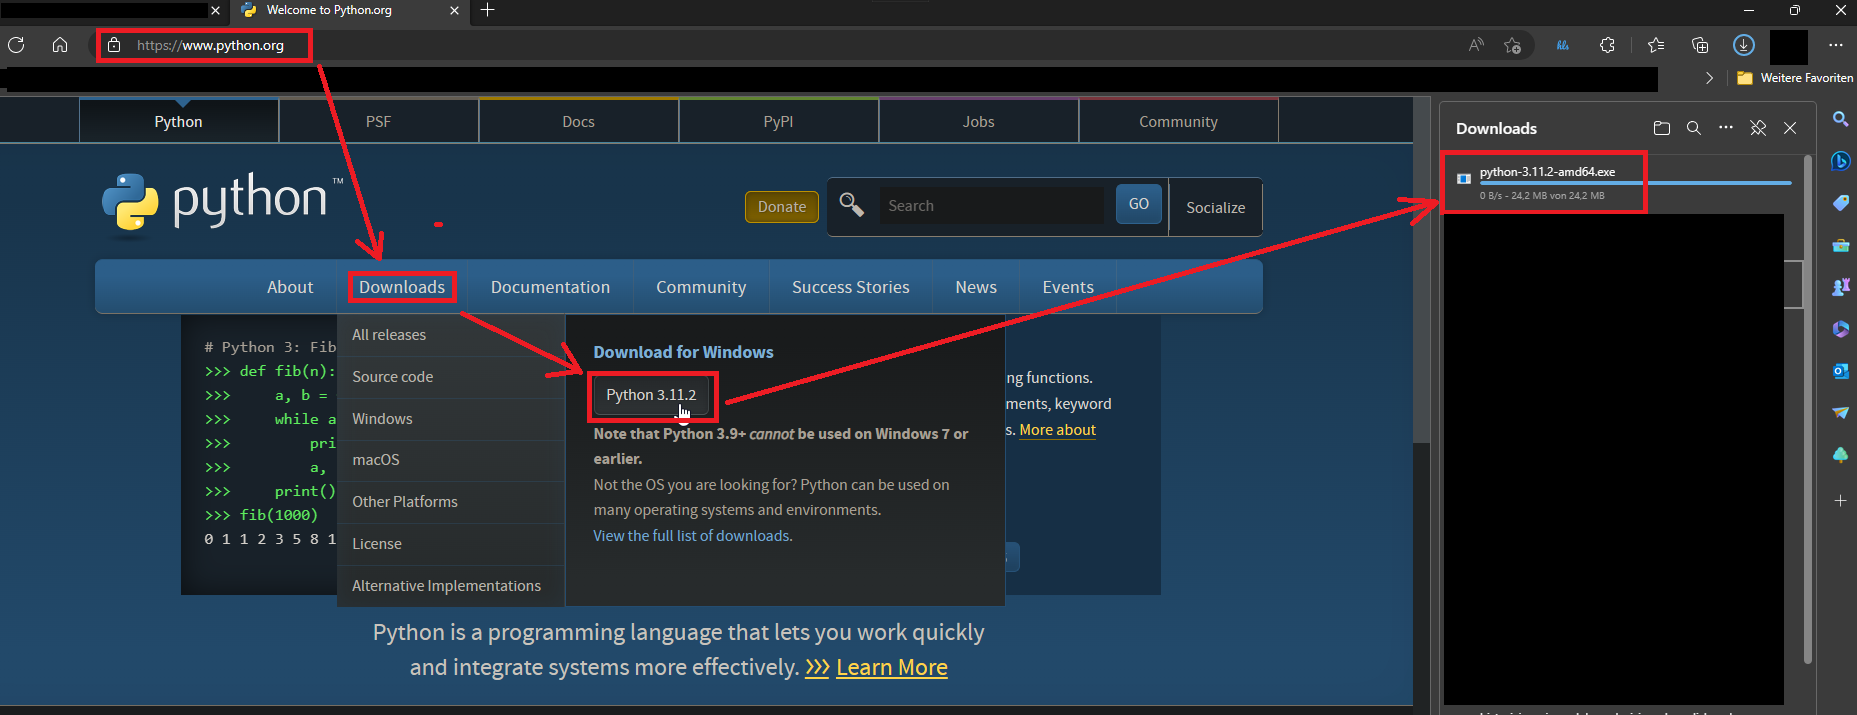Open Microsoft 365 icon in Edge sidebar

click(1840, 329)
